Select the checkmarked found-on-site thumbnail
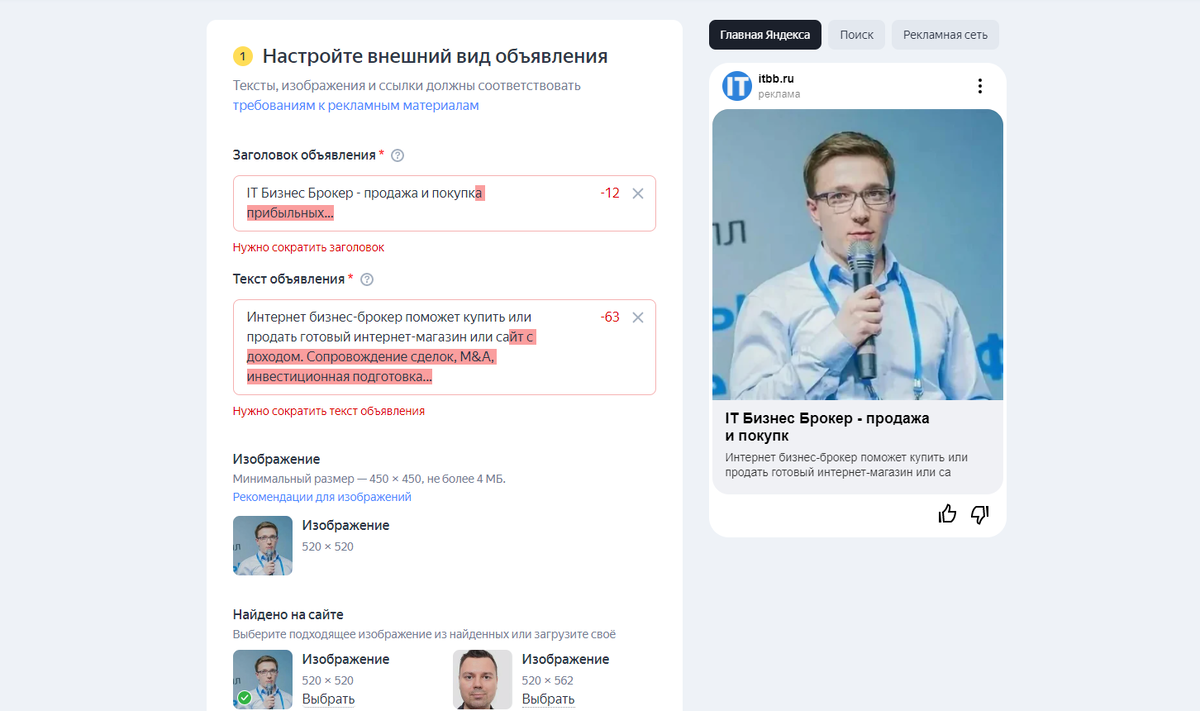This screenshot has height=711, width=1200. tap(263, 679)
